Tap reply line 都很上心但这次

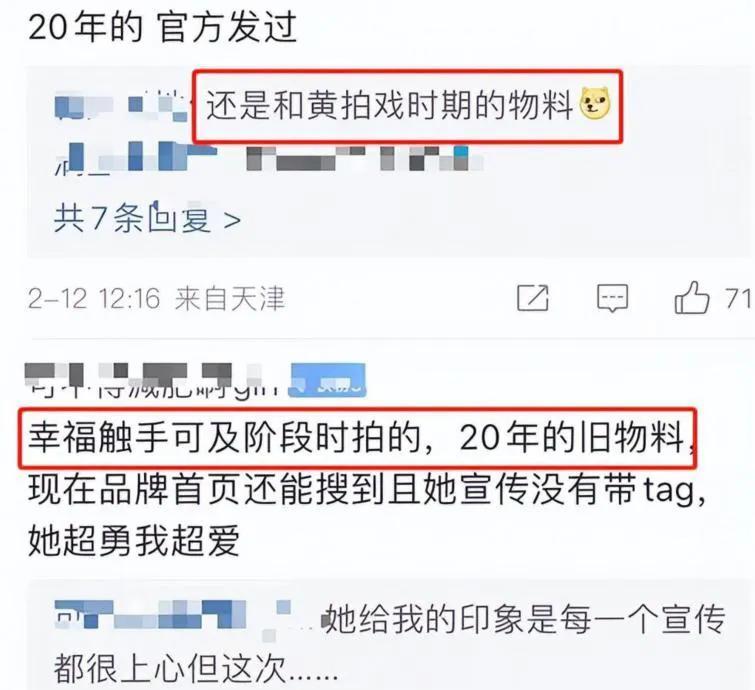tap(195, 669)
